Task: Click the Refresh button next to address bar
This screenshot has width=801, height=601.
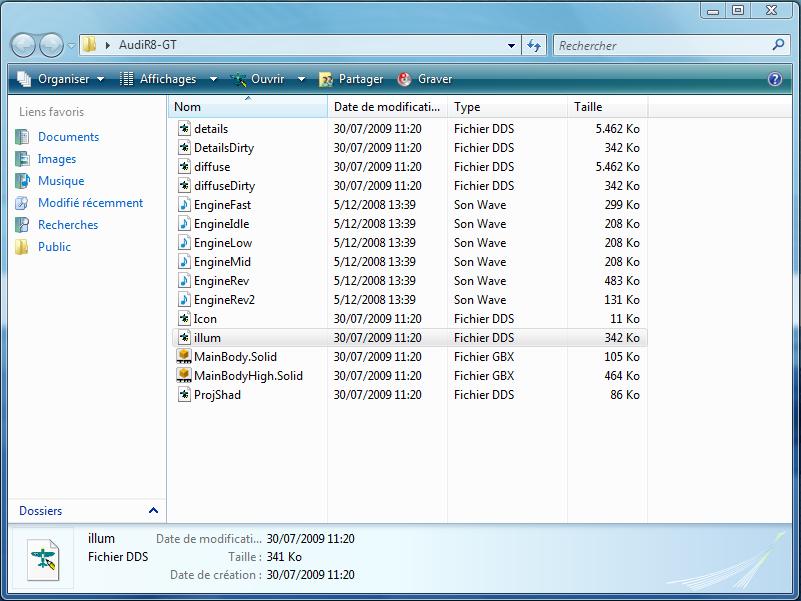Action: click(x=534, y=45)
